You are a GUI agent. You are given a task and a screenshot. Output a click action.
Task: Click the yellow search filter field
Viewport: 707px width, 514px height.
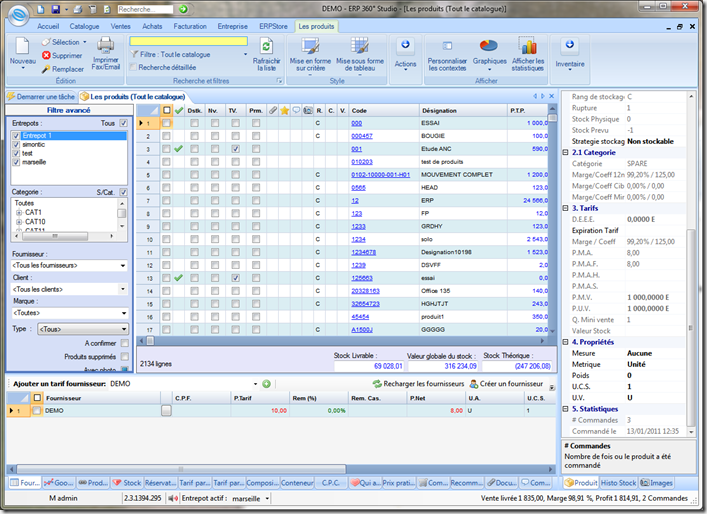(188, 41)
